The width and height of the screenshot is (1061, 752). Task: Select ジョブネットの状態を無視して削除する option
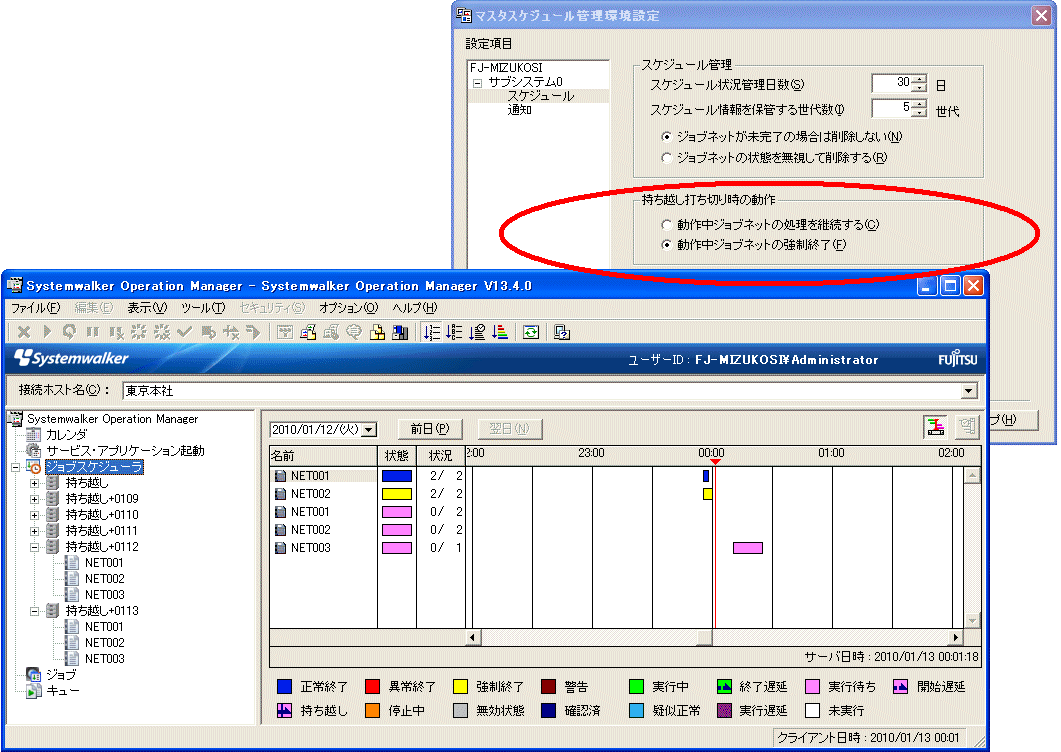(x=667, y=158)
